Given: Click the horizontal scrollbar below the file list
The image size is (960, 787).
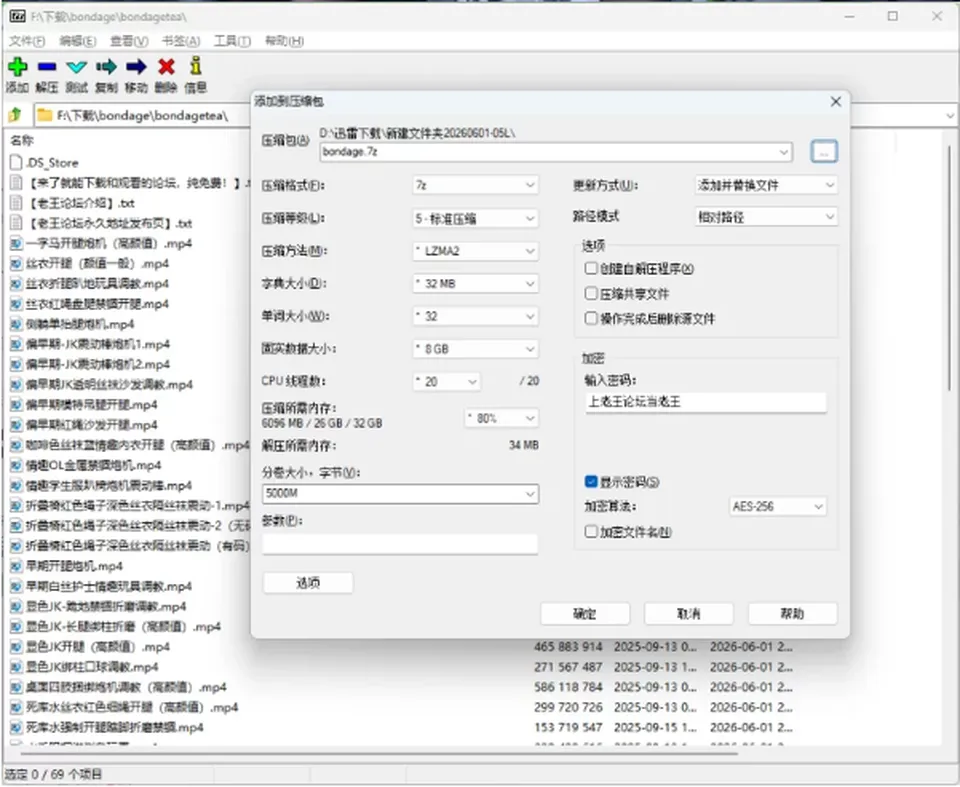Looking at the screenshot, I should (x=380, y=753).
